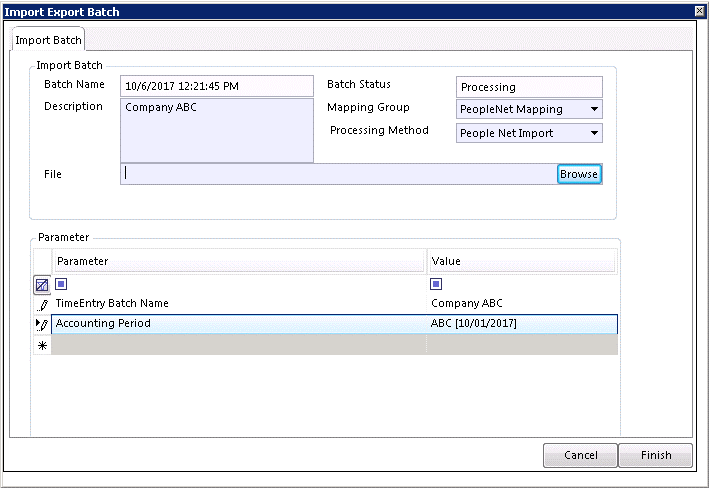Click the Batch Name input field

pos(217,86)
